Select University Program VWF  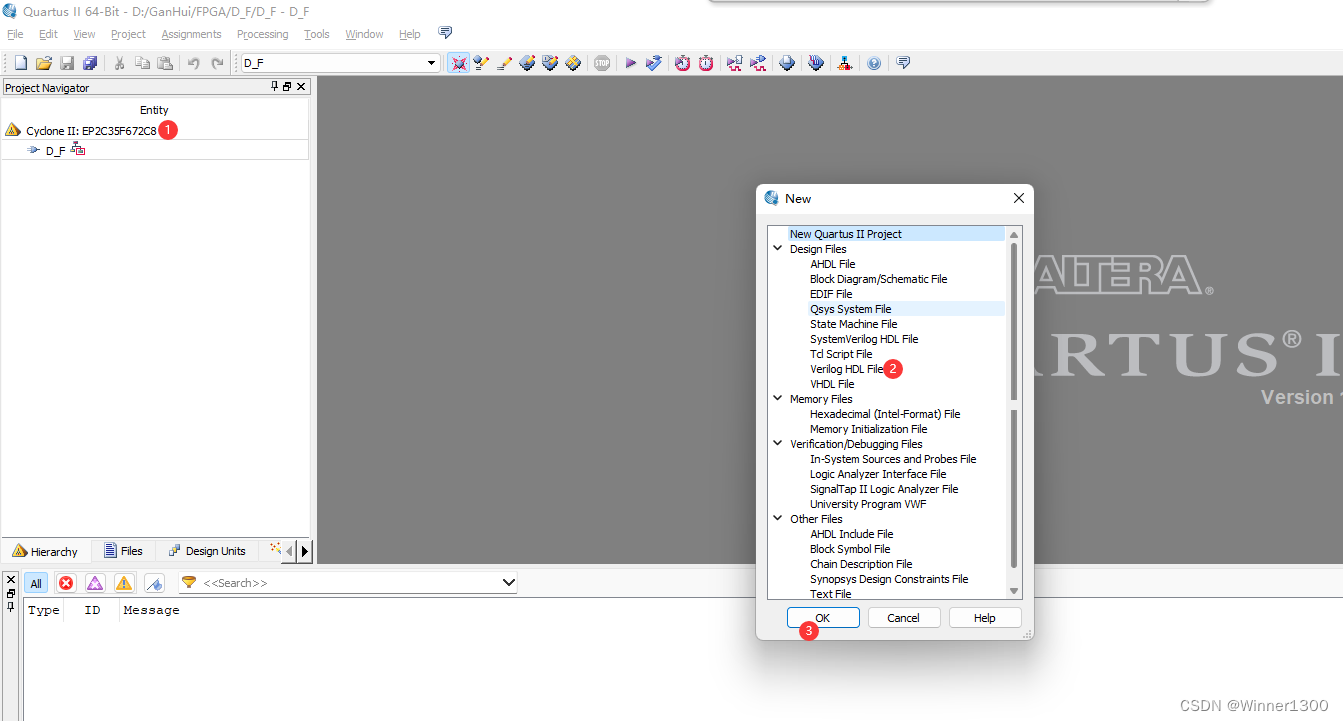pyautogui.click(x=868, y=504)
